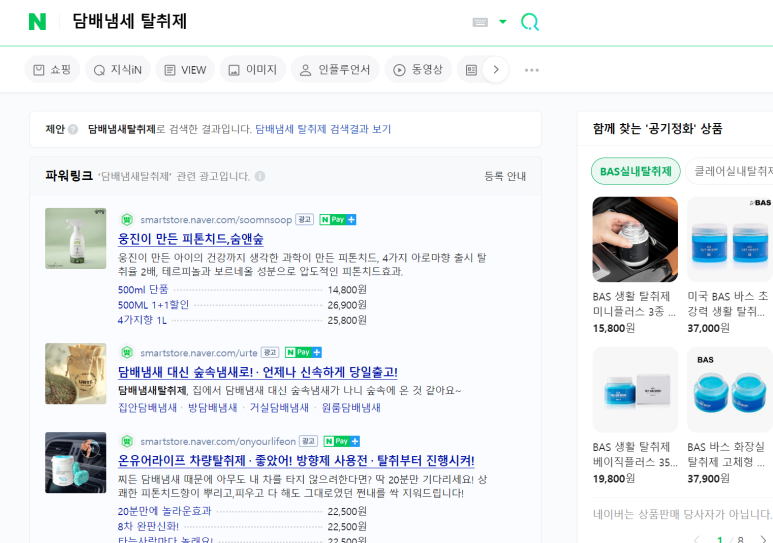Click the urte smartstore badge icon
Screen dimensions: 773x543
(x=127, y=353)
